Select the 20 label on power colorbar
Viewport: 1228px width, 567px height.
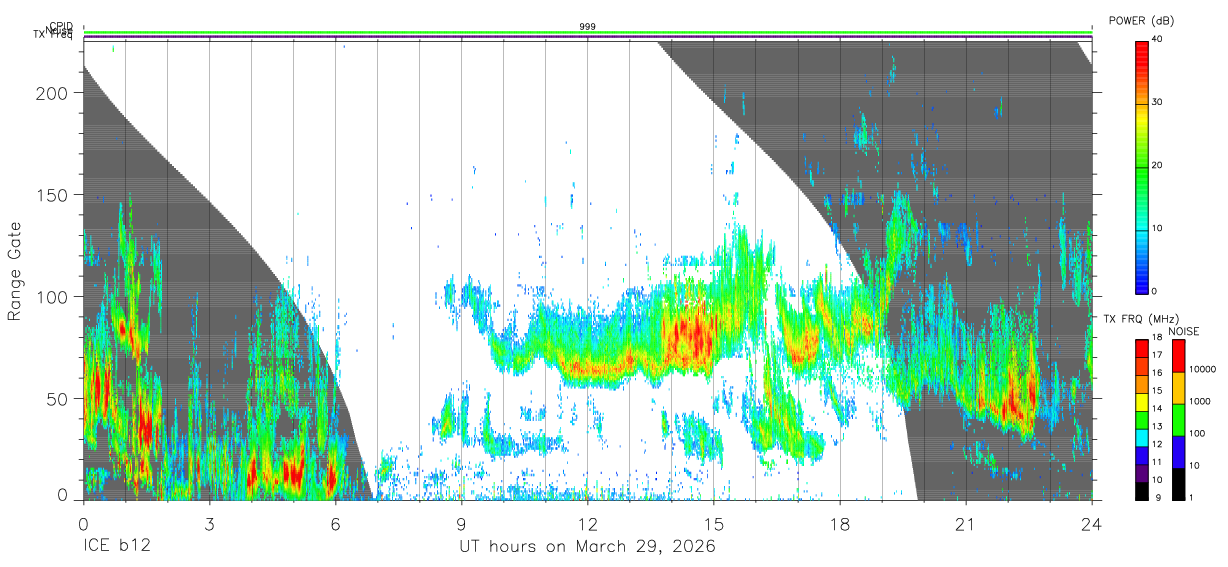(1157, 165)
